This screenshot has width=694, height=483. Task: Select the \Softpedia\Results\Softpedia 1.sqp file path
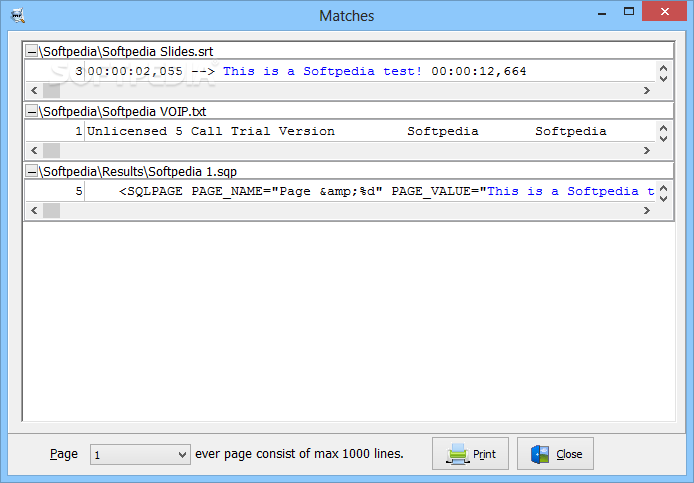point(138,172)
